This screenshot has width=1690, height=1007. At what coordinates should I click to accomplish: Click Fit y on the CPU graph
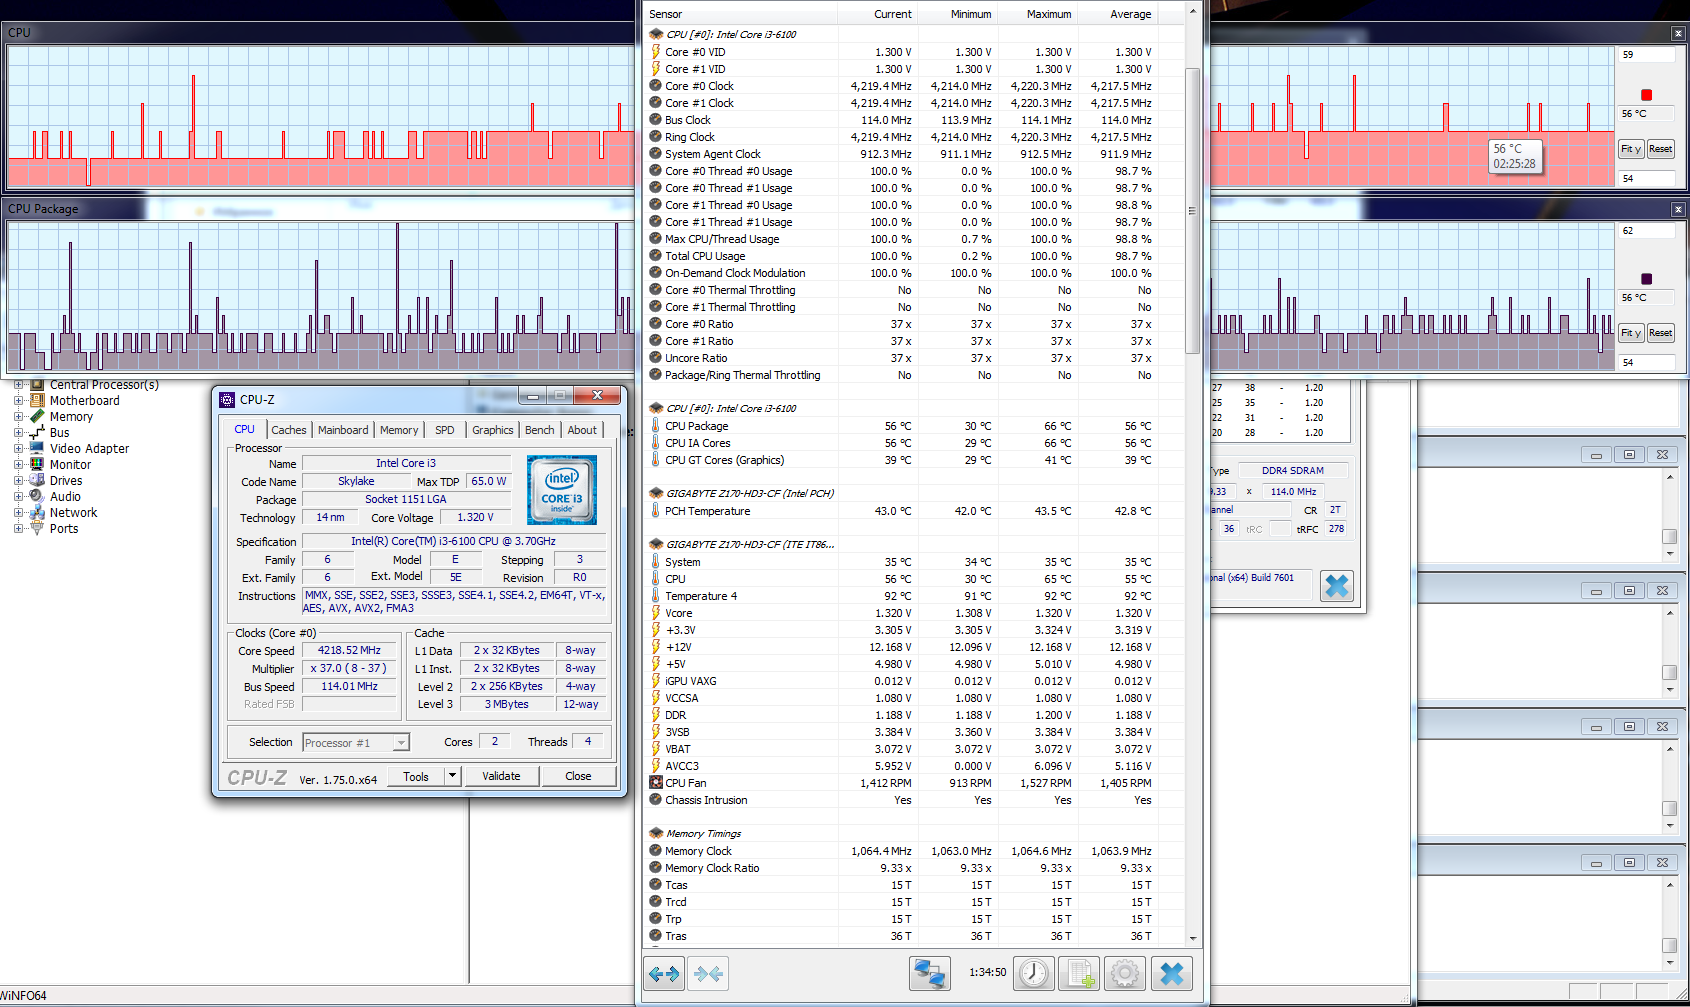1631,149
